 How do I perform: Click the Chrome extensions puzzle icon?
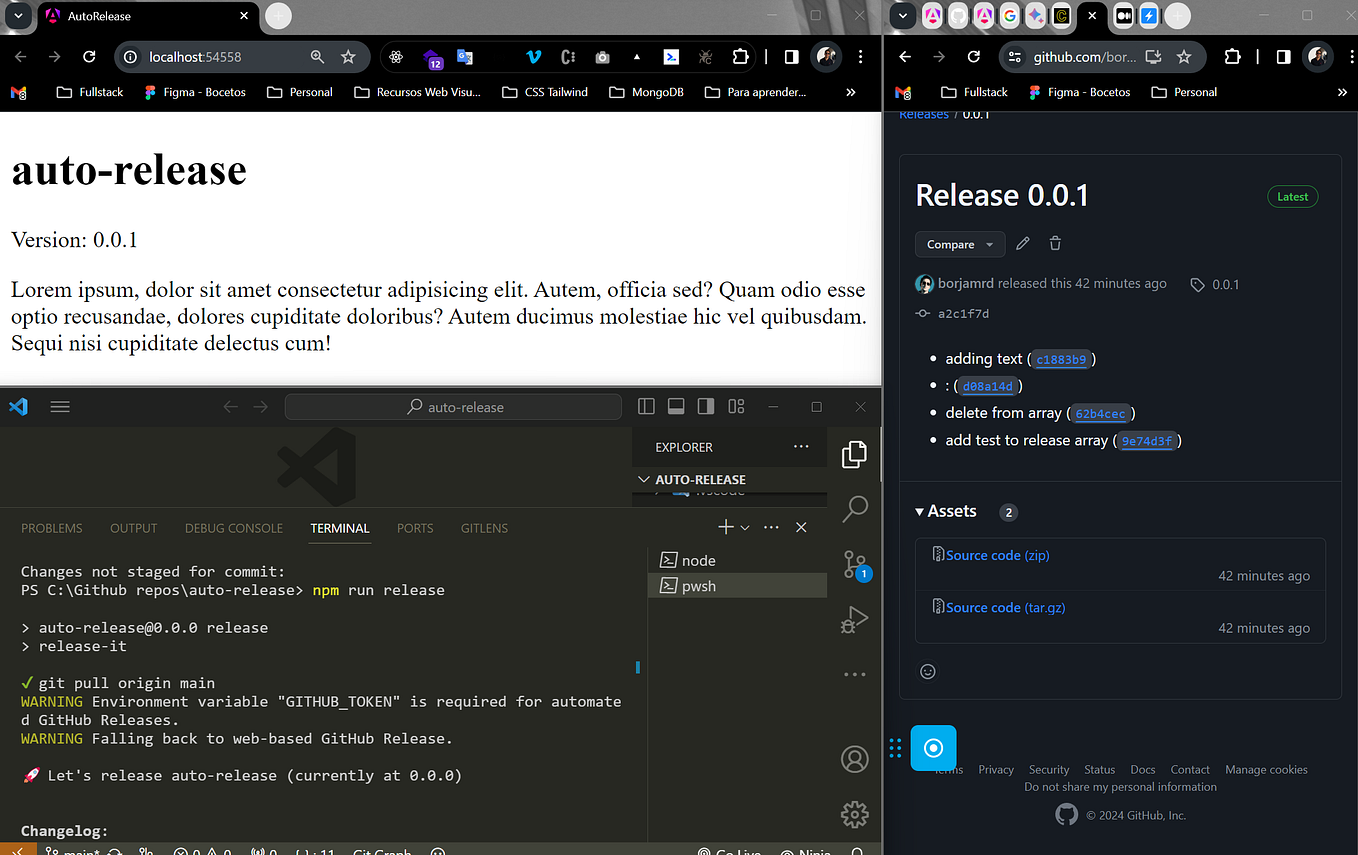coord(740,58)
